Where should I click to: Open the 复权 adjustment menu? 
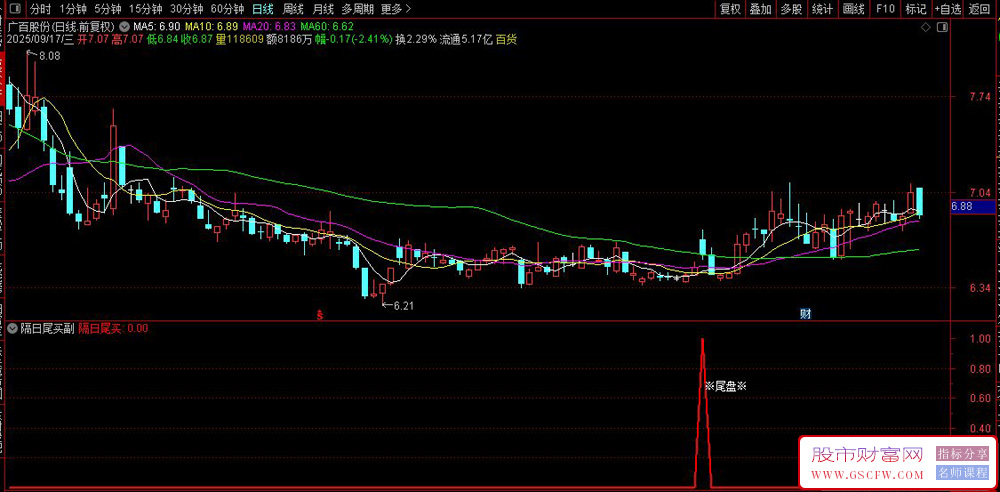click(730, 9)
